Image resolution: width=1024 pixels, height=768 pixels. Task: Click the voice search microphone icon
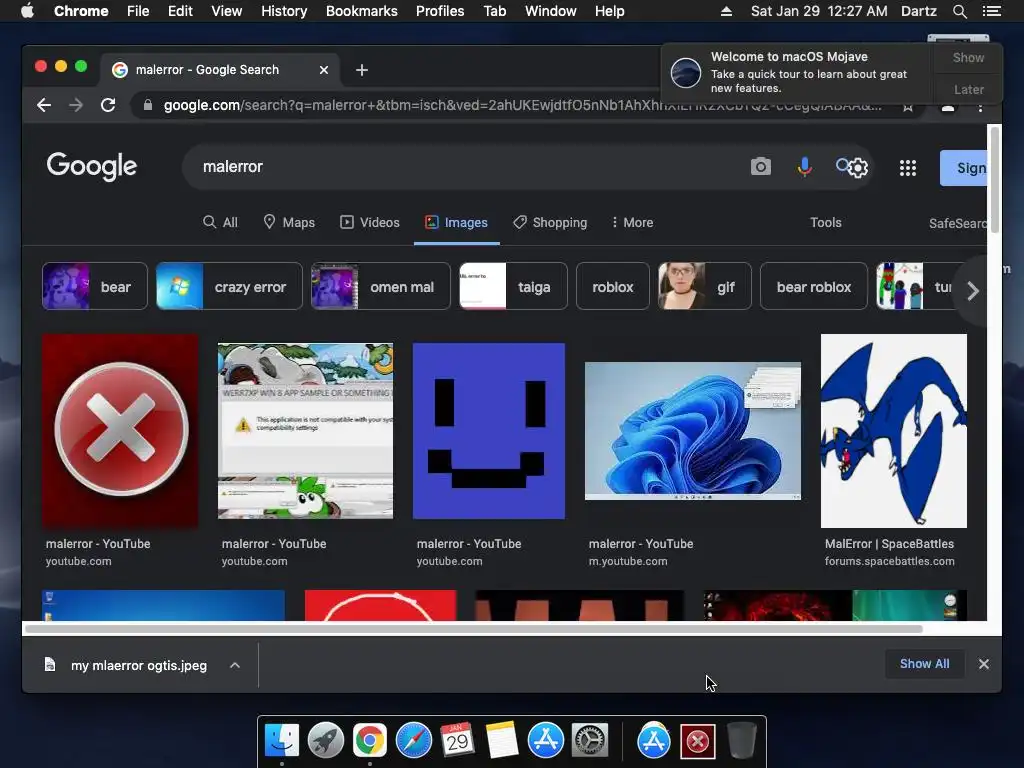click(x=805, y=167)
